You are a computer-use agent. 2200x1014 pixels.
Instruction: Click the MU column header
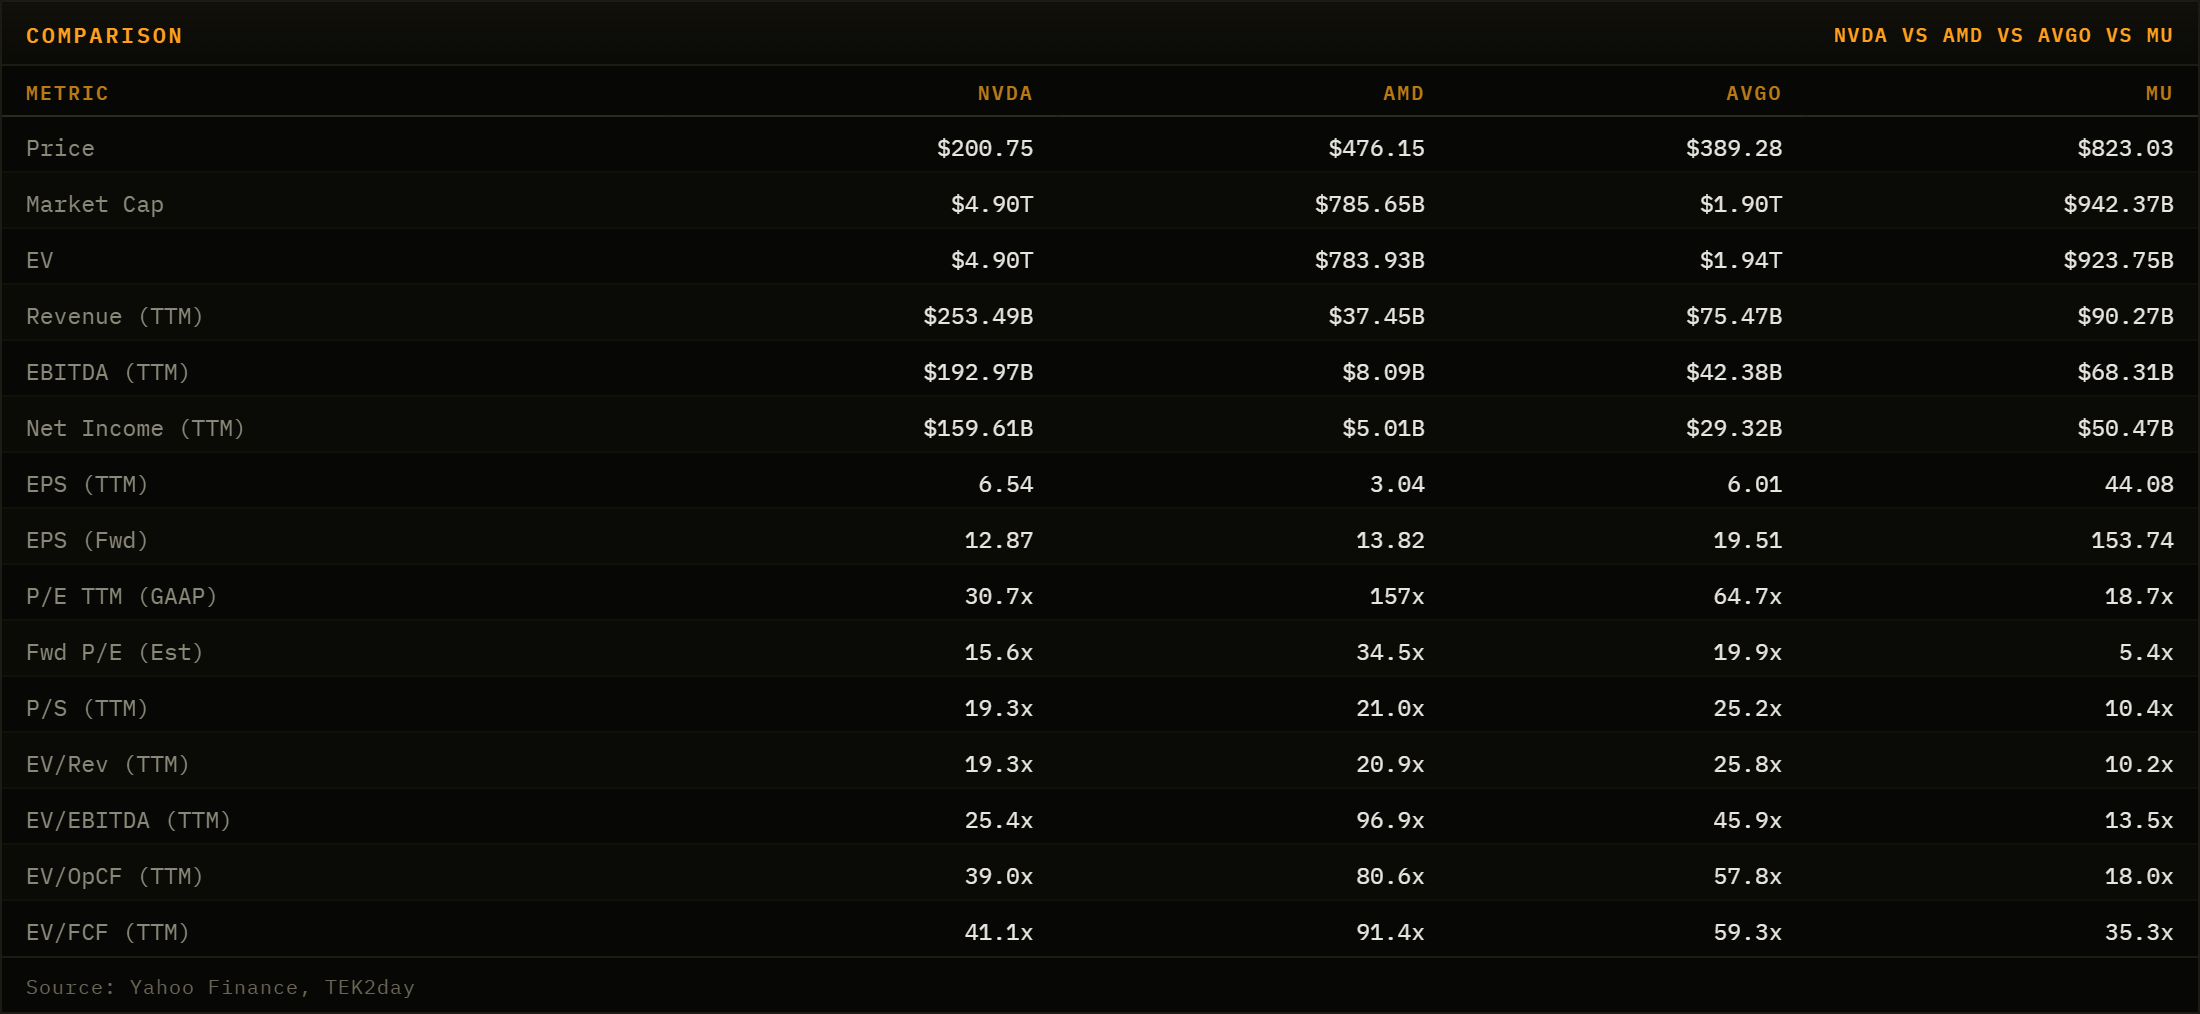[x=2160, y=93]
